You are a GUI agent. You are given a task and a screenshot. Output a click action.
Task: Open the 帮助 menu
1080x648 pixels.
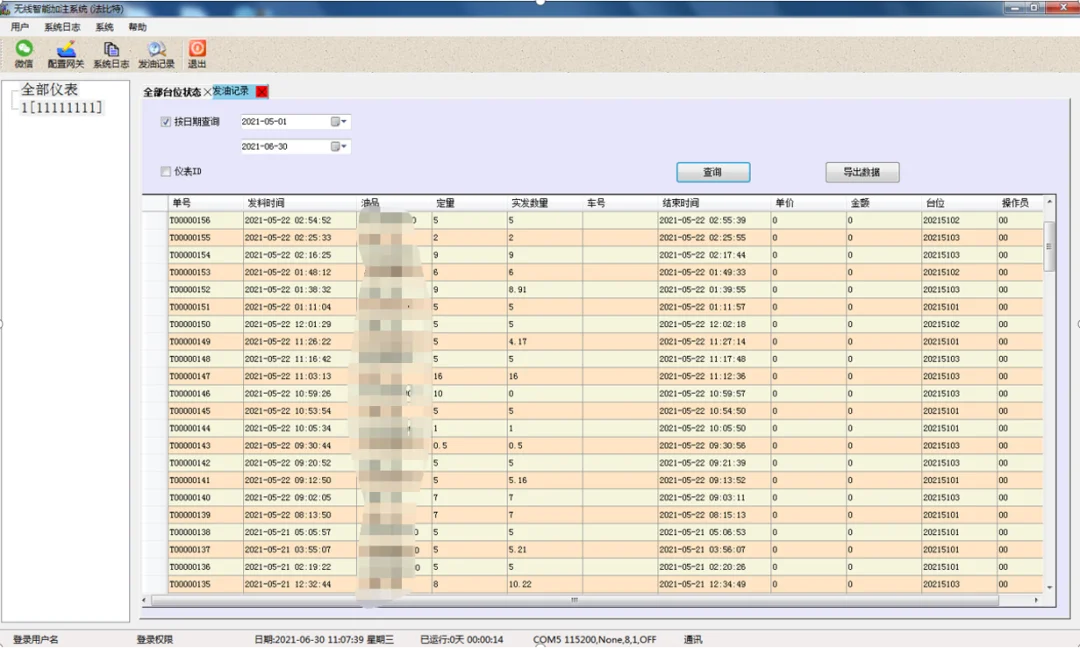[x=137, y=27]
